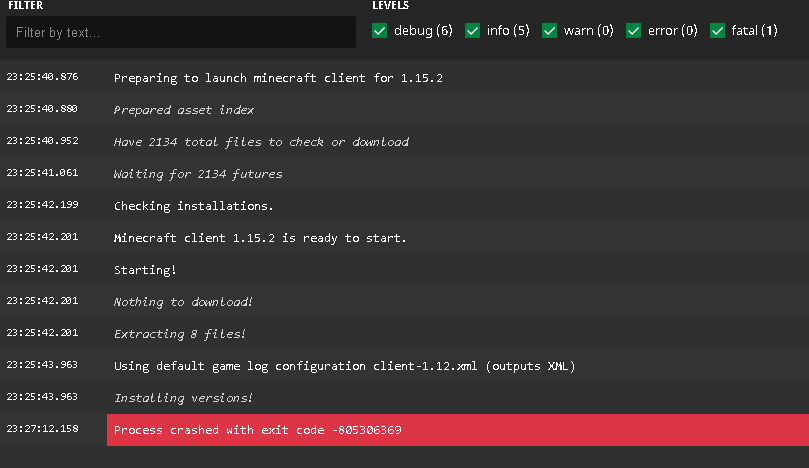Select log line 'Have 2134 total files to check or download'
The width and height of the screenshot is (809, 468).
point(261,142)
